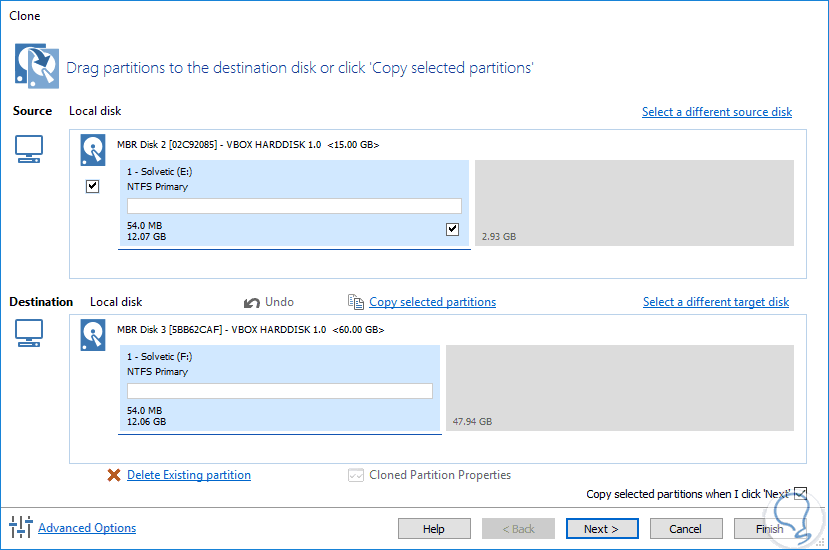Viewport: 829px width, 550px height.
Task: Open Select a different source disk
Action: (716, 112)
